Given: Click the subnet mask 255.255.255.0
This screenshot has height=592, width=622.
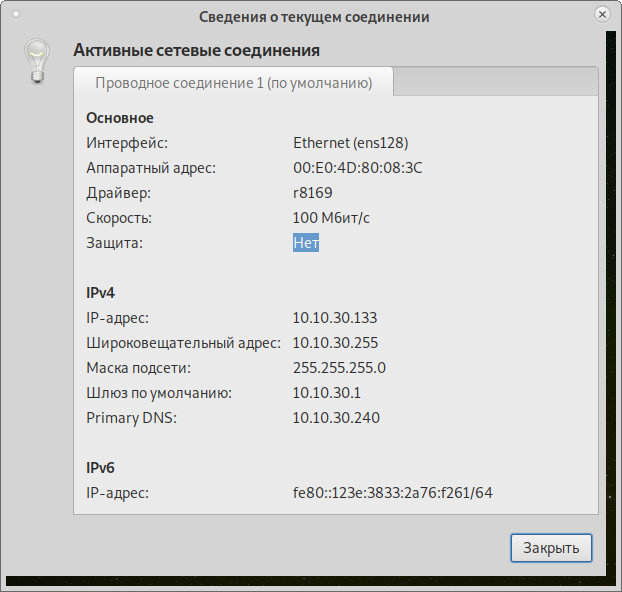Looking at the screenshot, I should coord(339,368).
